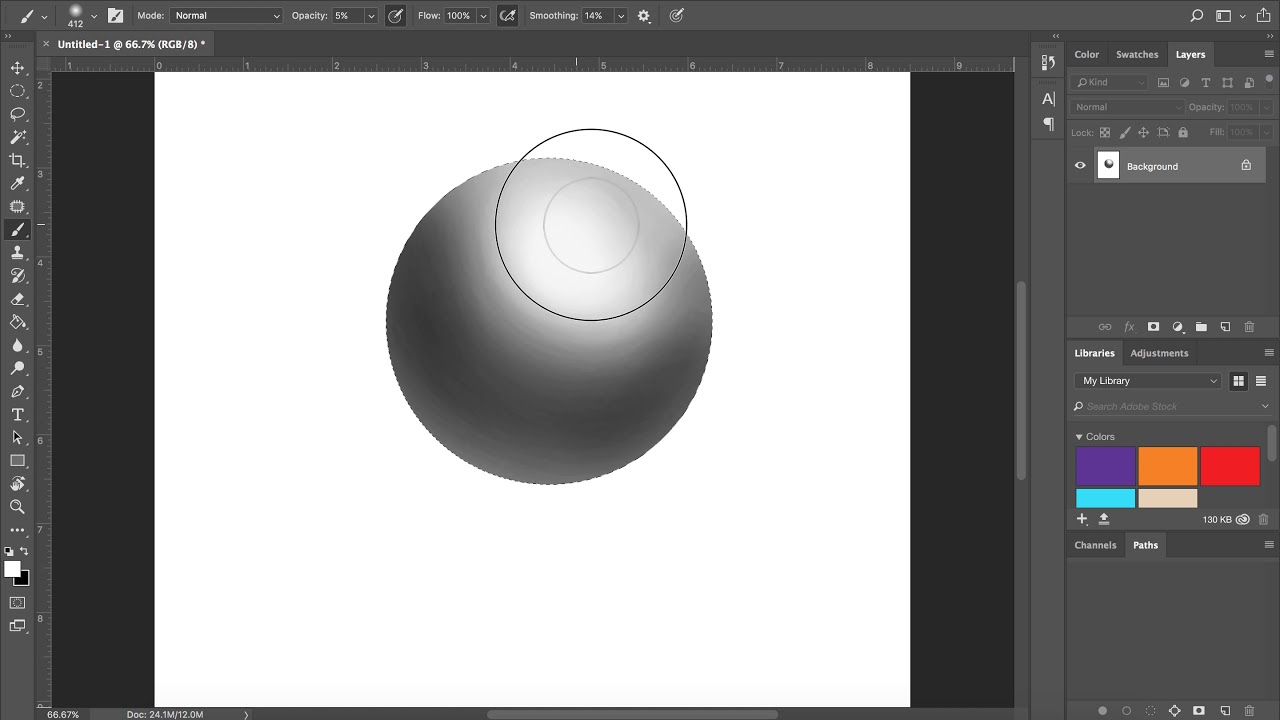Viewport: 1280px width, 720px height.
Task: Toggle Quick Mask mode
Action: (17, 603)
